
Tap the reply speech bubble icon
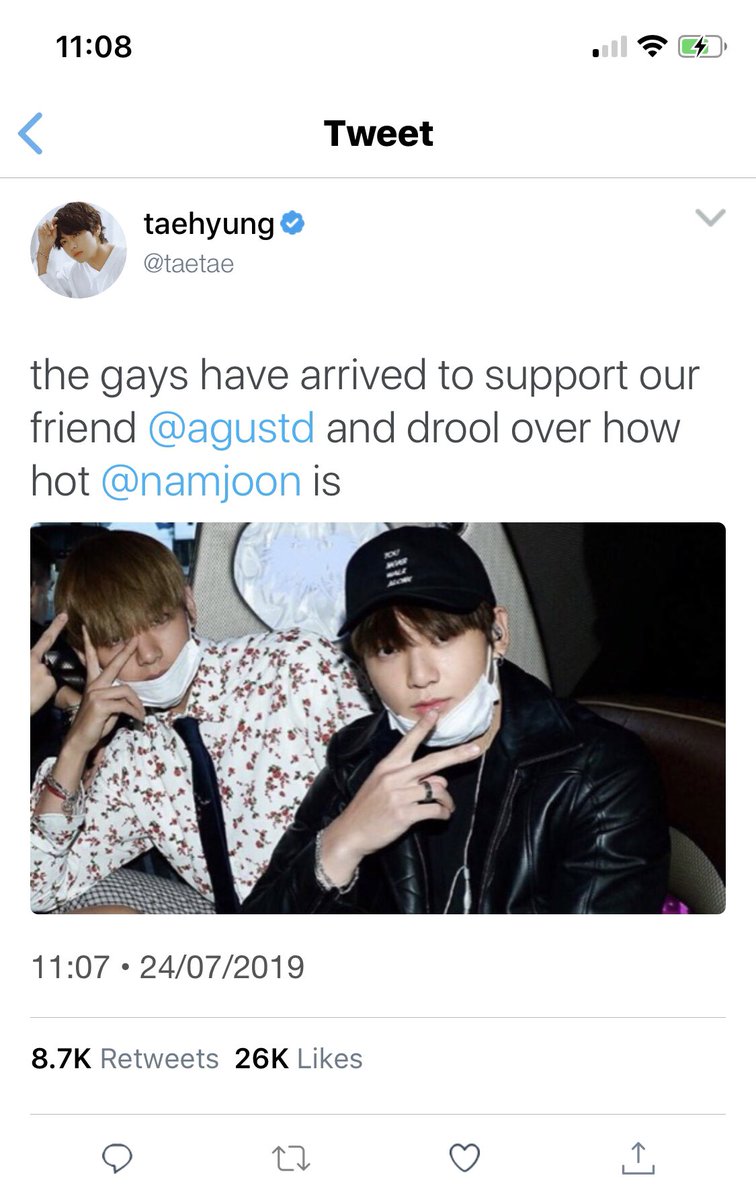tap(118, 1159)
